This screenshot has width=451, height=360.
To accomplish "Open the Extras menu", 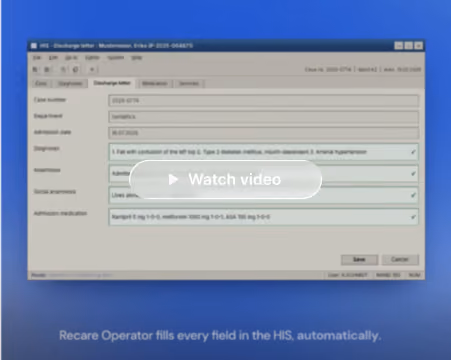I will click(x=92, y=58).
